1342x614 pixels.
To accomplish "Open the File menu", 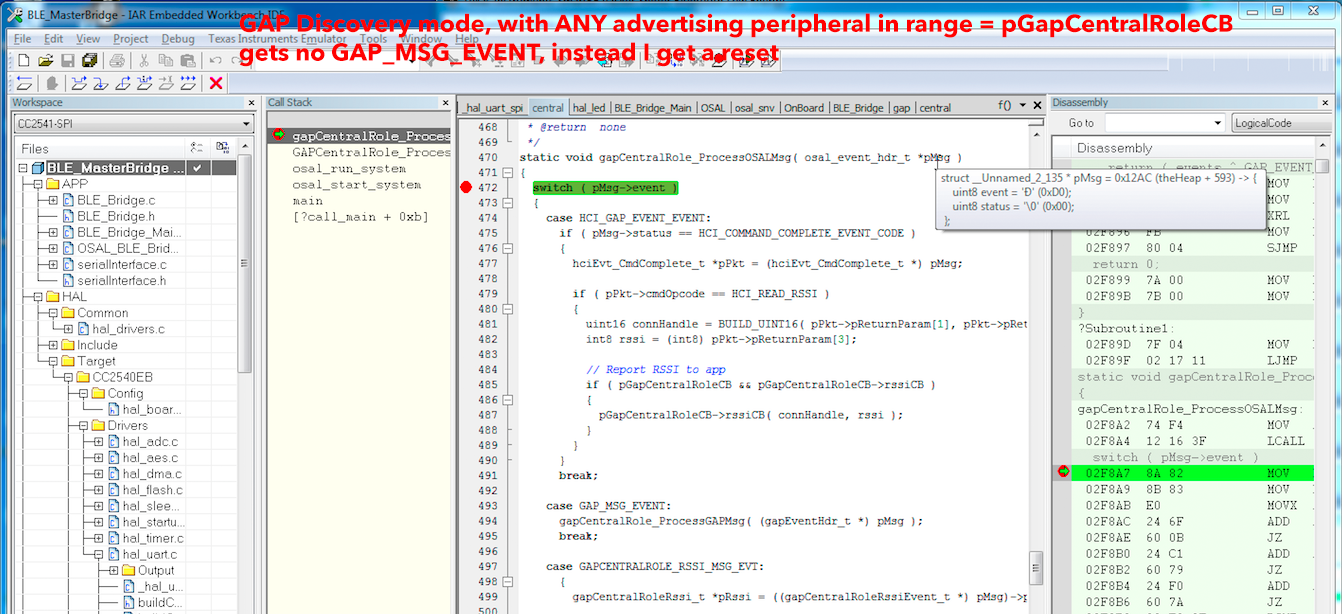I will click(x=23, y=39).
